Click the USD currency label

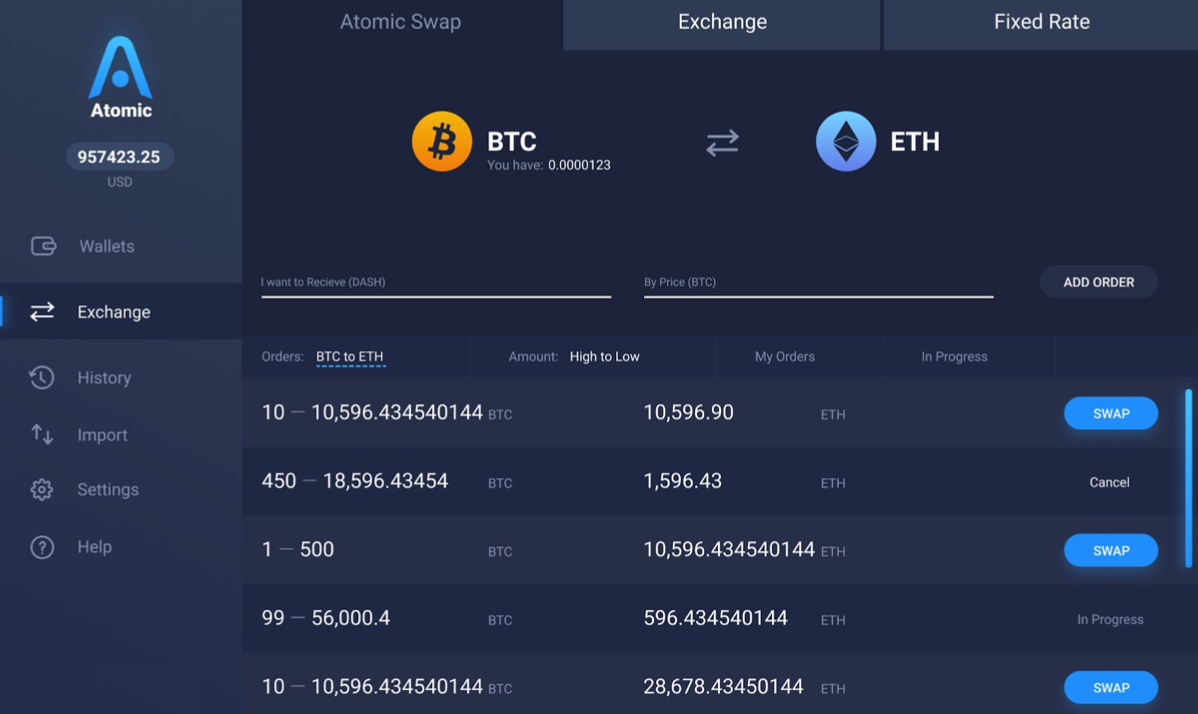click(x=119, y=182)
